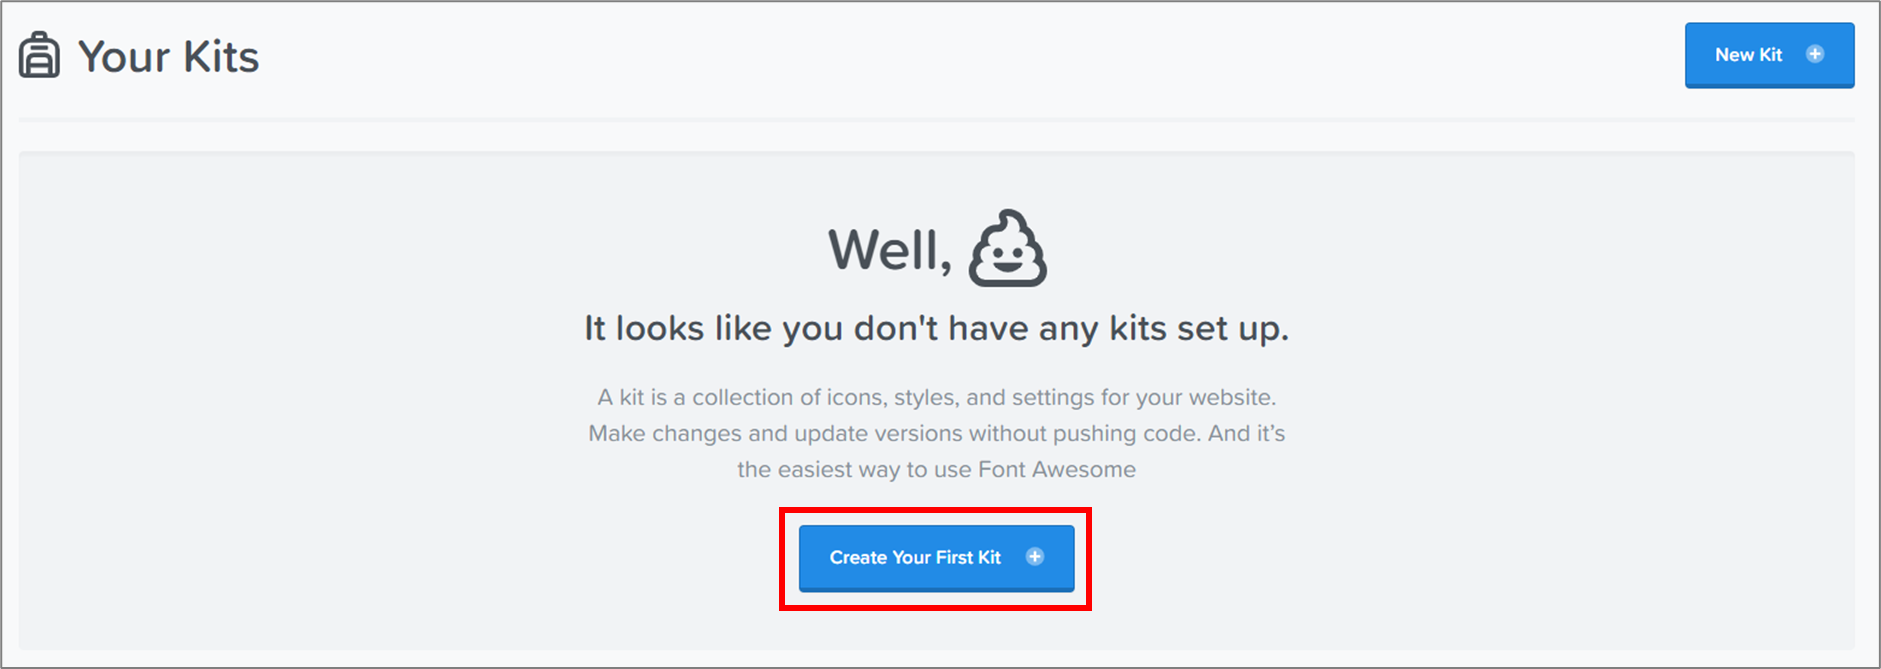Click the plus icon in New Kit button
This screenshot has width=1881, height=669.
pos(1815,54)
